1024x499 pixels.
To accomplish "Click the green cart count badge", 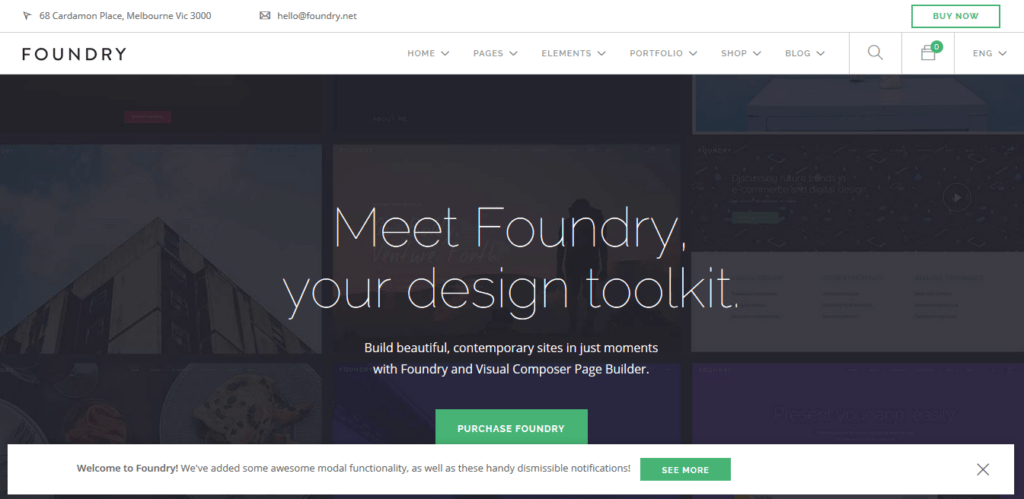I will point(937,46).
